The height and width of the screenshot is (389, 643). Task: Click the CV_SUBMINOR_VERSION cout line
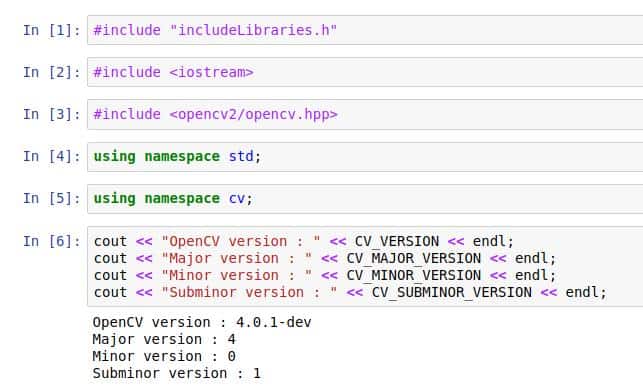click(350, 292)
